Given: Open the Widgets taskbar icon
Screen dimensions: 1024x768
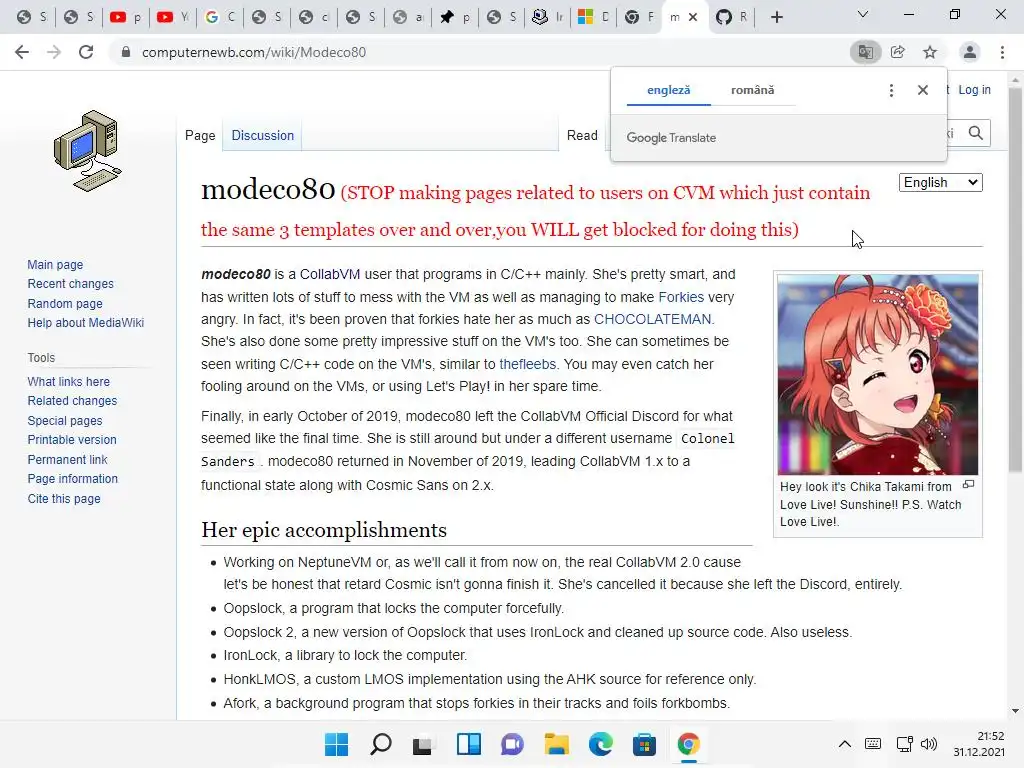Looking at the screenshot, I should pos(468,744).
